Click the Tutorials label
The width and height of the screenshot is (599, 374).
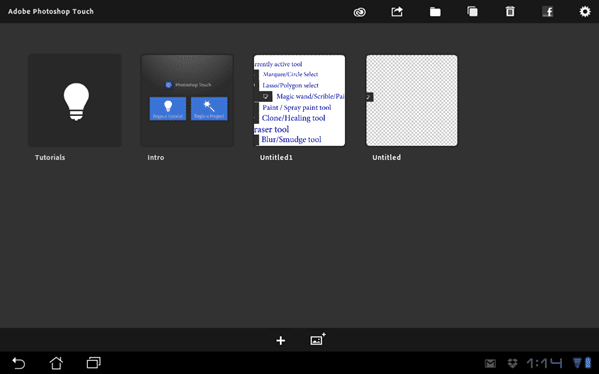(50, 157)
